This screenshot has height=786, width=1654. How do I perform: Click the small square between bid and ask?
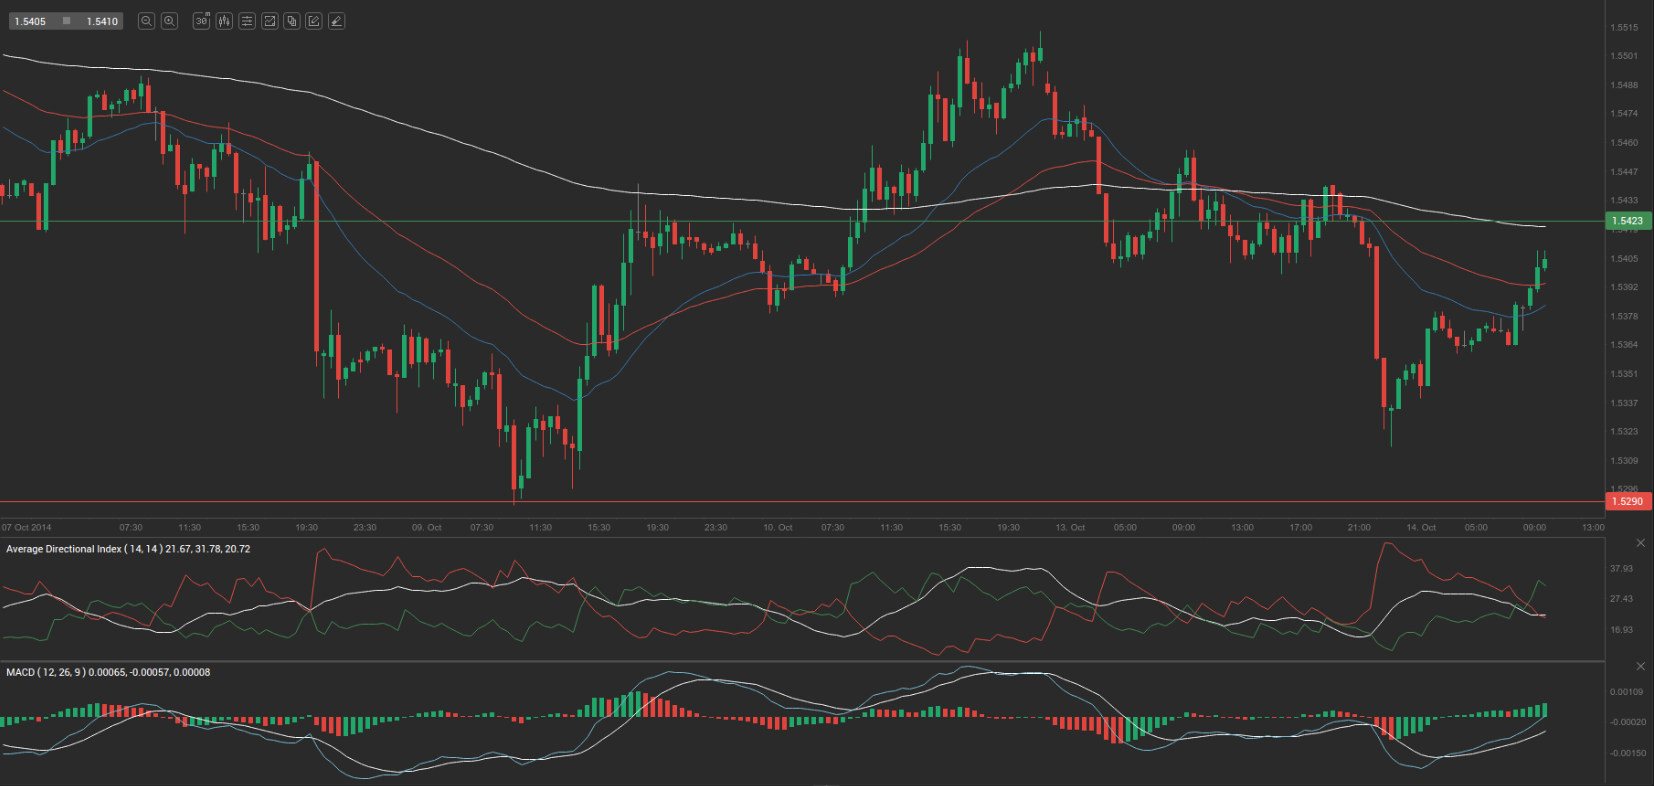[x=66, y=21]
